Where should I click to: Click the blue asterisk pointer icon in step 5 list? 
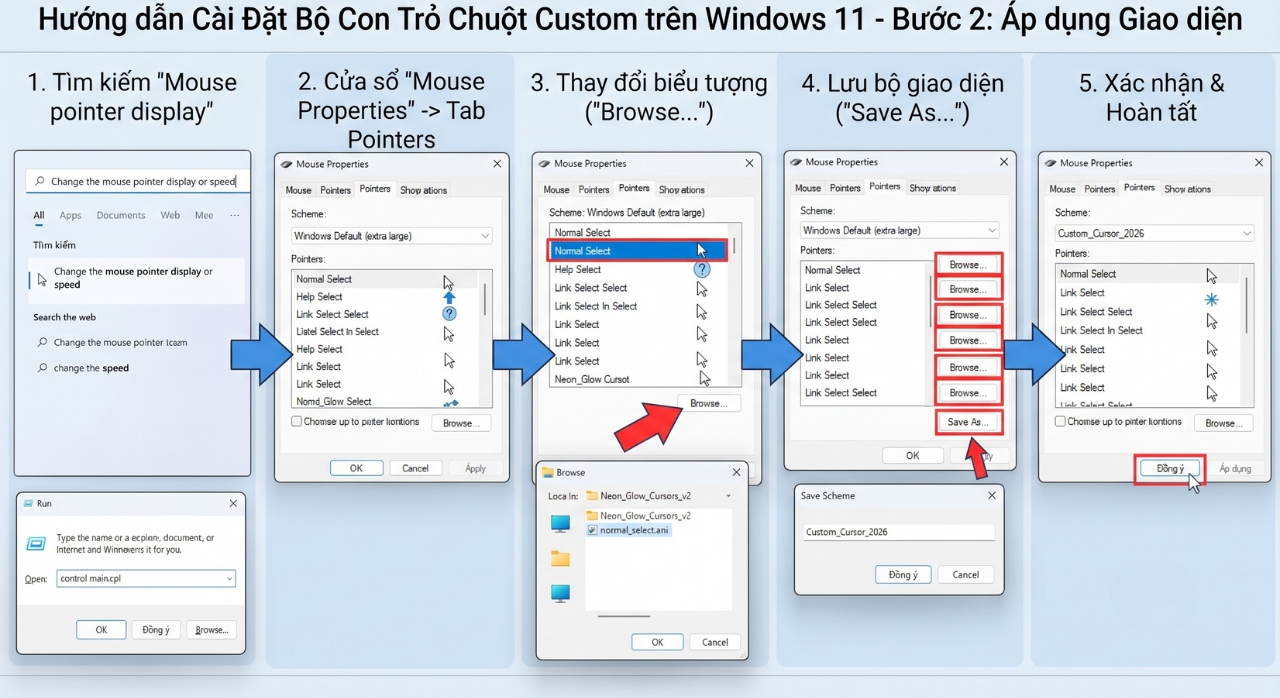[x=1212, y=299]
